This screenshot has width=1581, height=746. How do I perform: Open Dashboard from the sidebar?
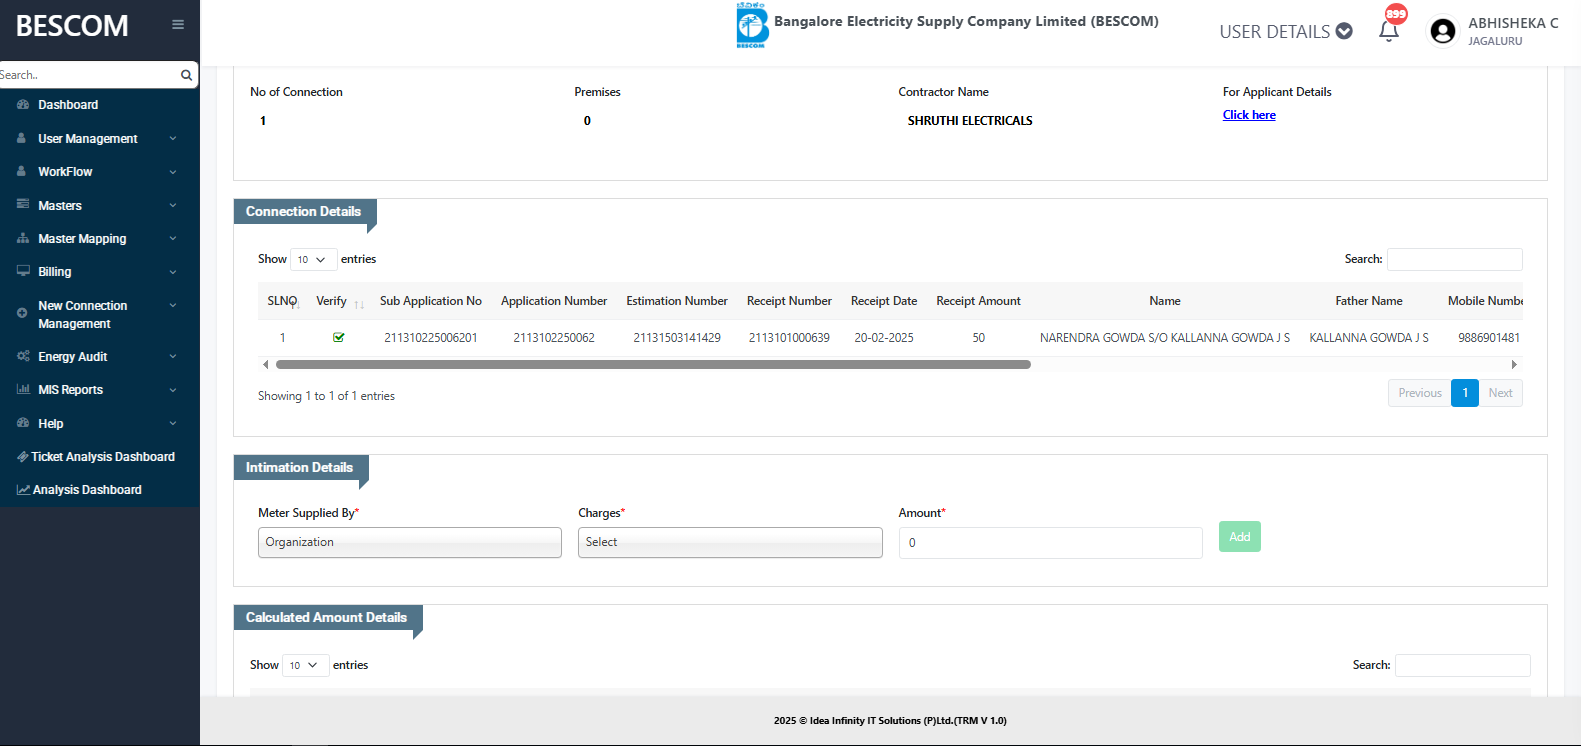[x=68, y=104]
